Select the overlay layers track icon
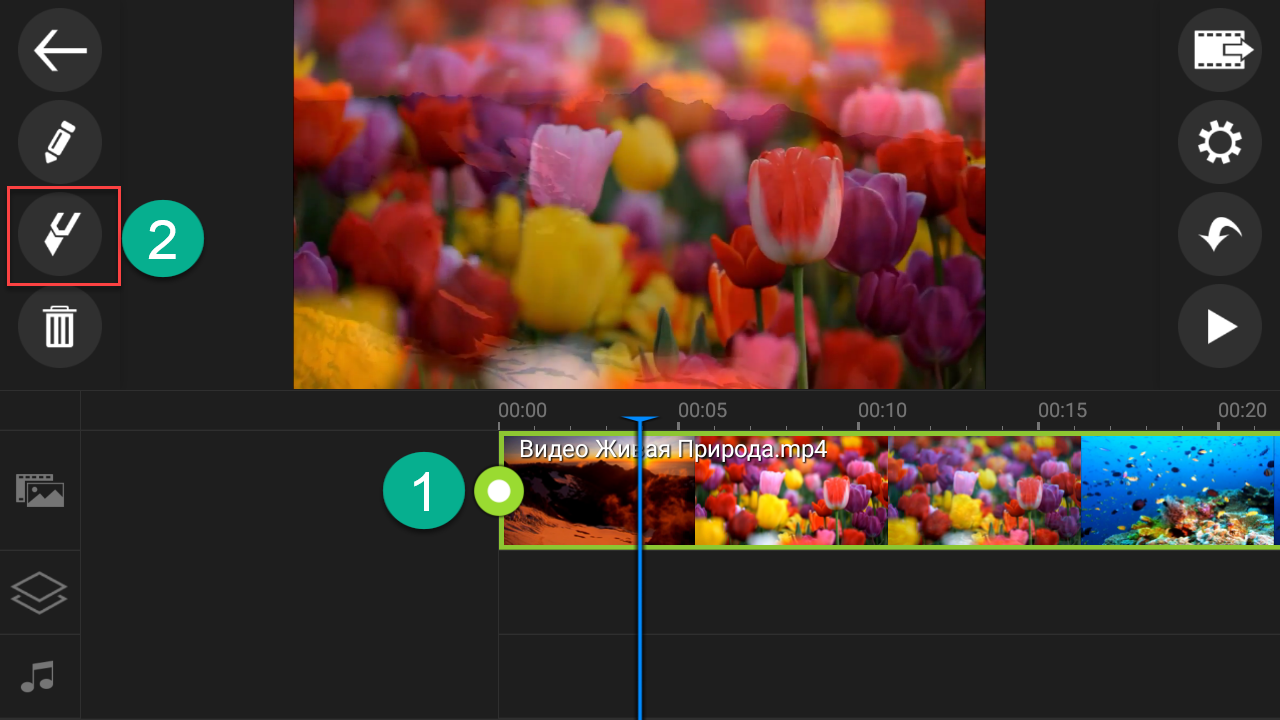1280x720 pixels. 40,592
